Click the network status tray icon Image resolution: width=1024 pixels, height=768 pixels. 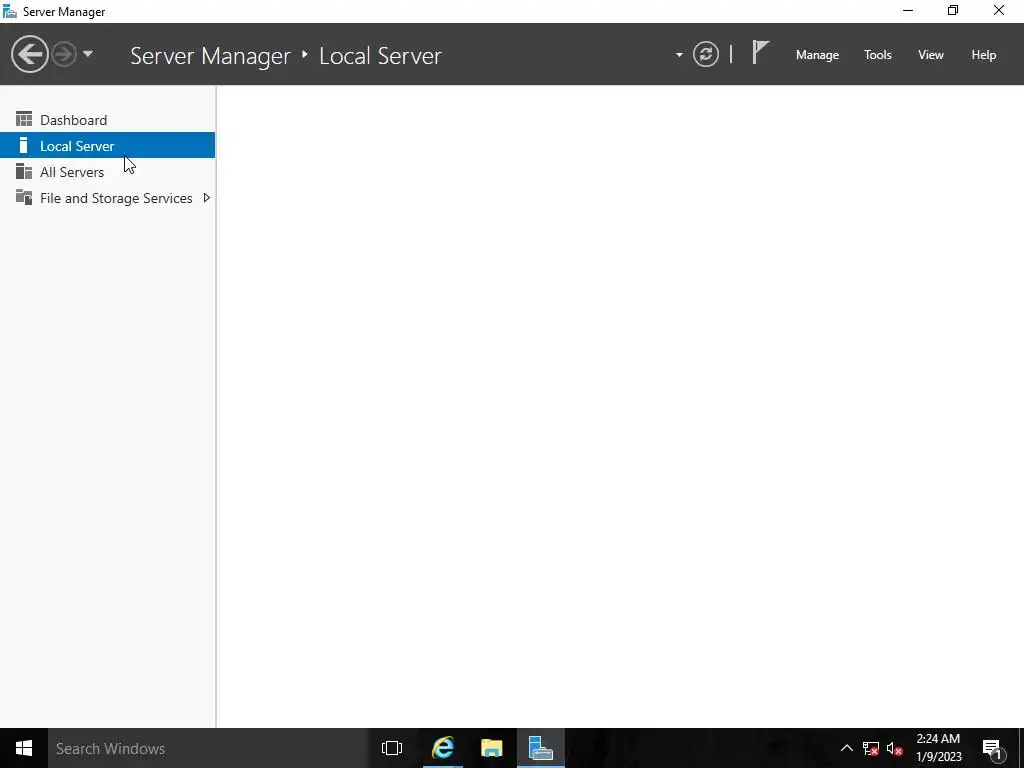871,748
